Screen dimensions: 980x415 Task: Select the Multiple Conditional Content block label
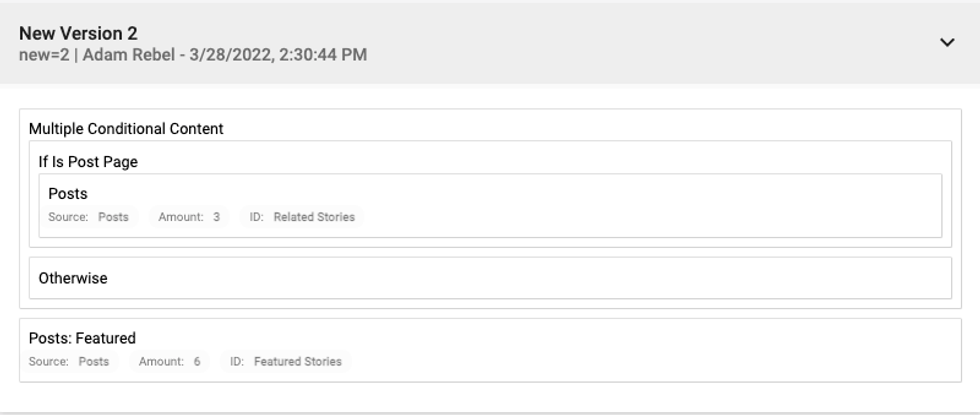[126, 129]
